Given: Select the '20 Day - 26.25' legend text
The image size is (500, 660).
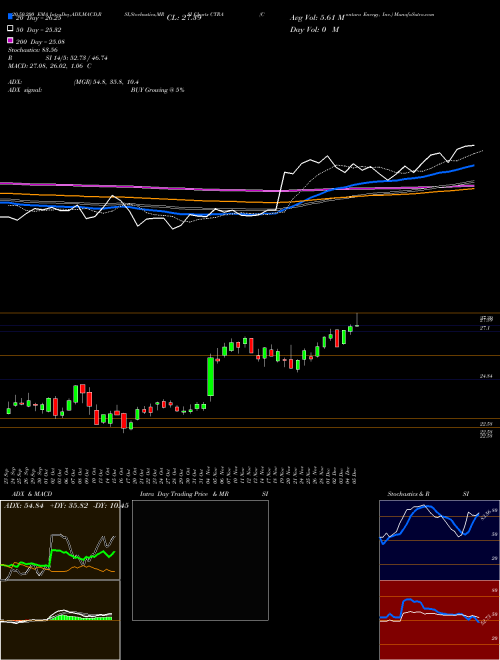Looking at the screenshot, I should coord(39,19).
